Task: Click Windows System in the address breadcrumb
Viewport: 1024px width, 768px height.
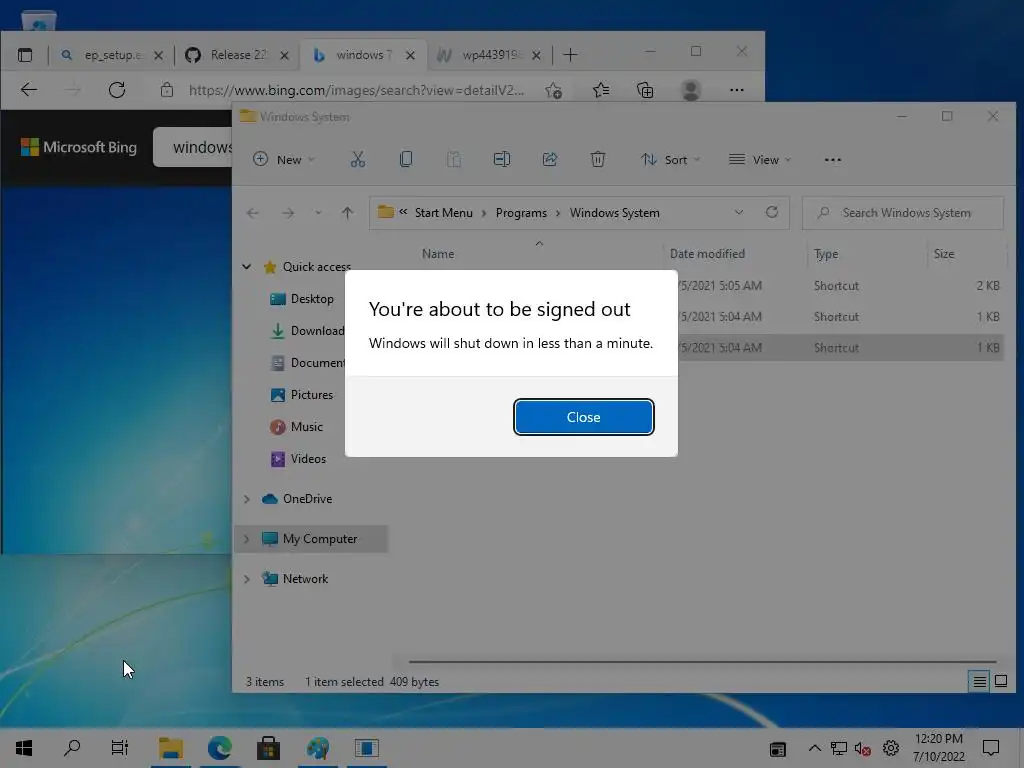Action: pyautogui.click(x=615, y=213)
